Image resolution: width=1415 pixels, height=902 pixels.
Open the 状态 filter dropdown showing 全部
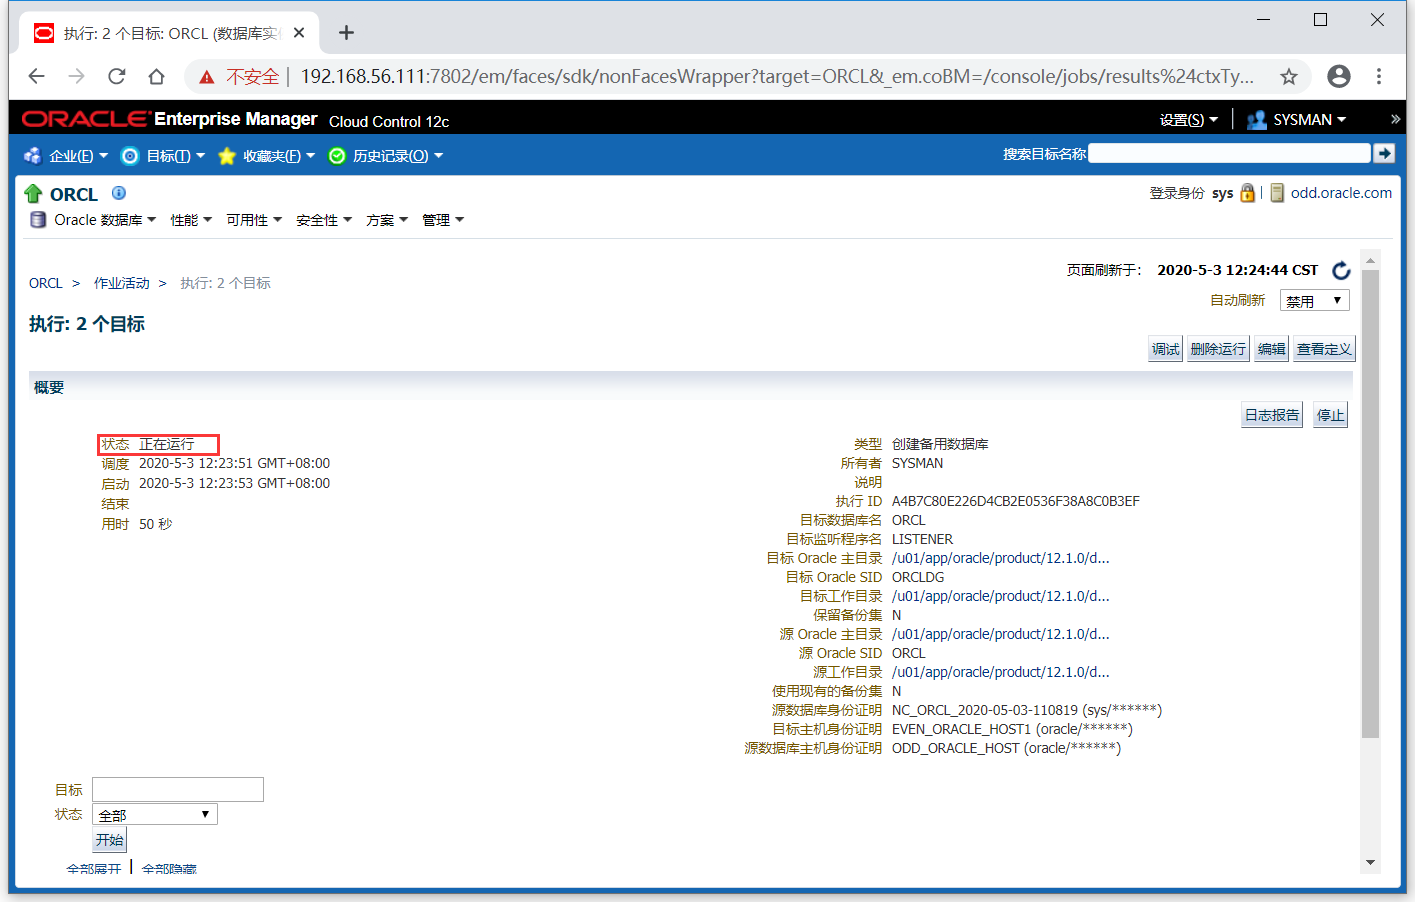pos(155,814)
